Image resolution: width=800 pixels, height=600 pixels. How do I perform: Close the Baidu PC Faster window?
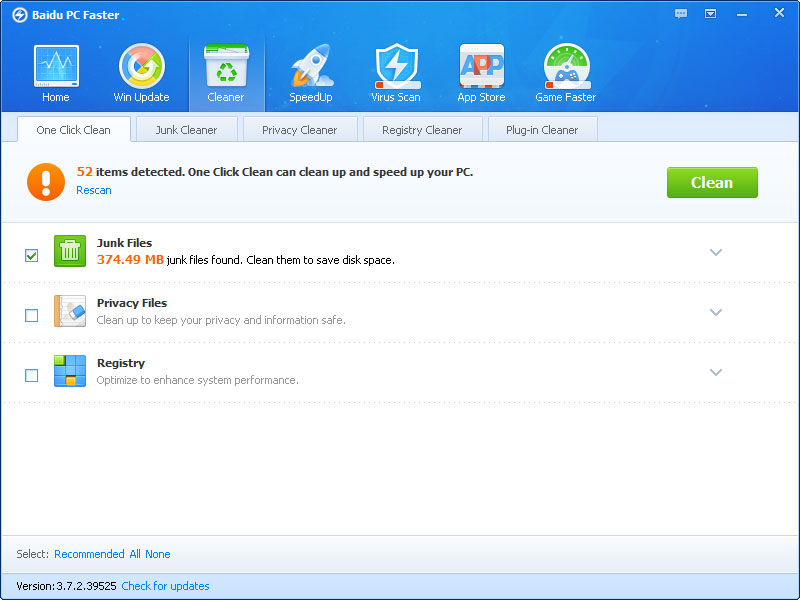(x=779, y=13)
